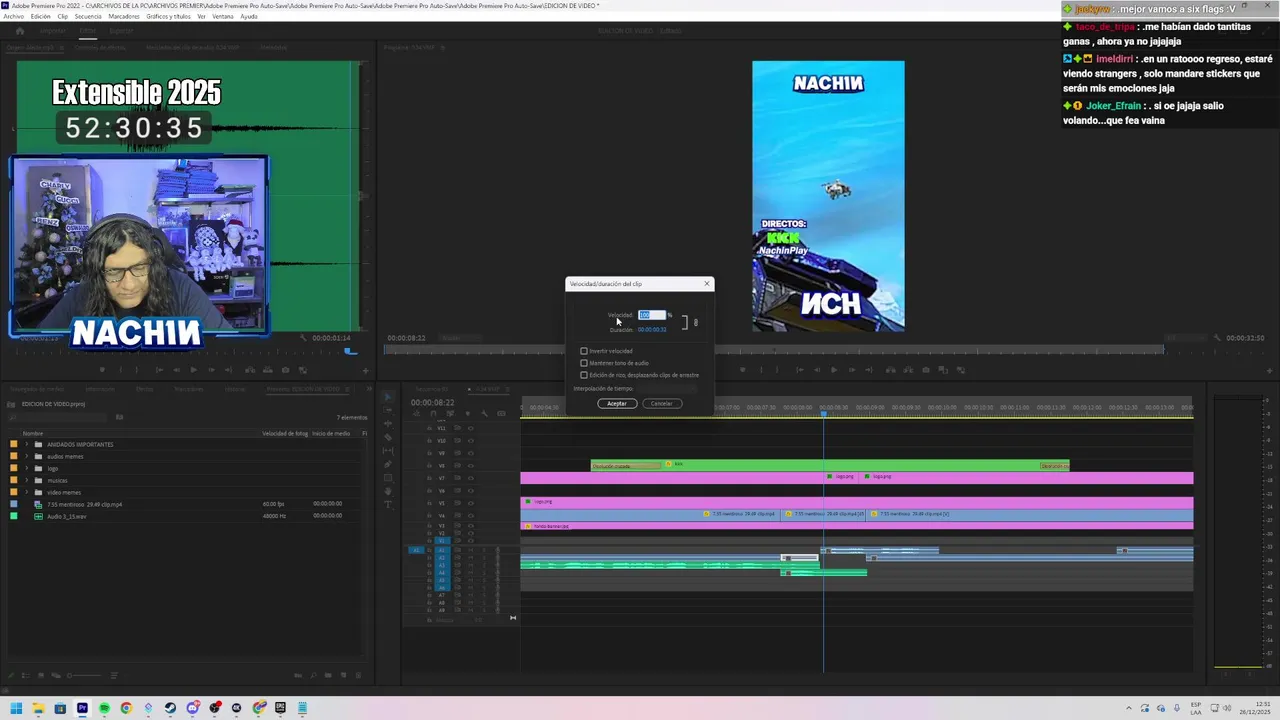
Task: Click the link chain icon for speed and duration
Action: (x=696, y=322)
